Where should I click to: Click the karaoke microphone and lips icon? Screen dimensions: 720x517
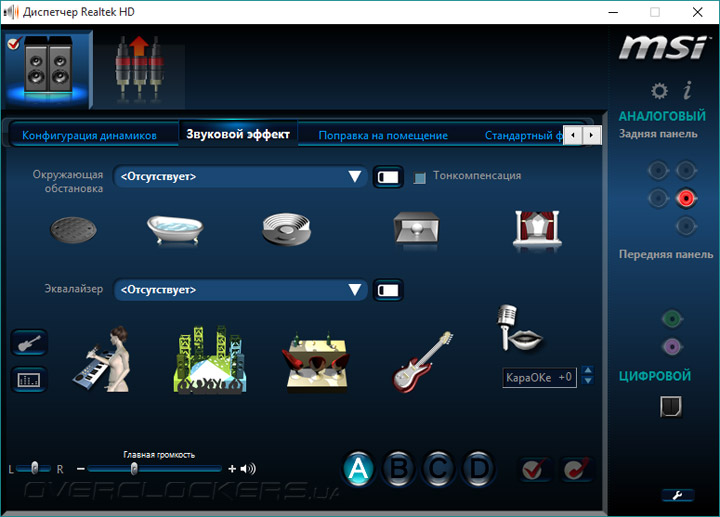point(519,328)
